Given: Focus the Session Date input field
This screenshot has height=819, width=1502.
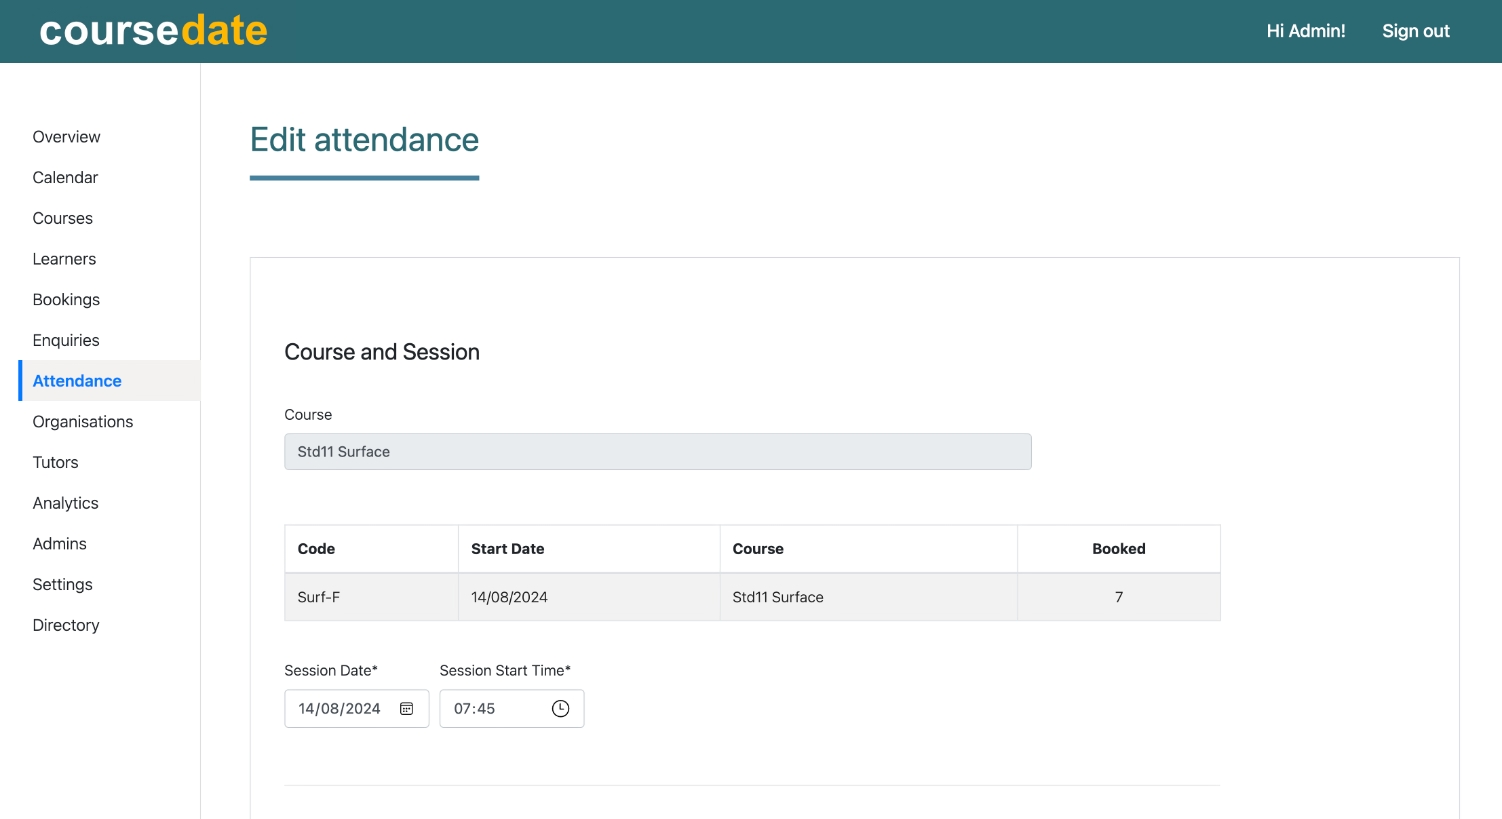Looking at the screenshot, I should (340, 709).
